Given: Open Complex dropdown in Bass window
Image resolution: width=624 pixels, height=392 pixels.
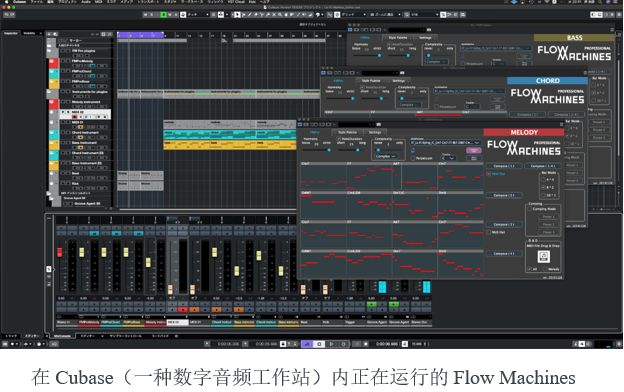Looking at the screenshot, I should [x=436, y=62].
